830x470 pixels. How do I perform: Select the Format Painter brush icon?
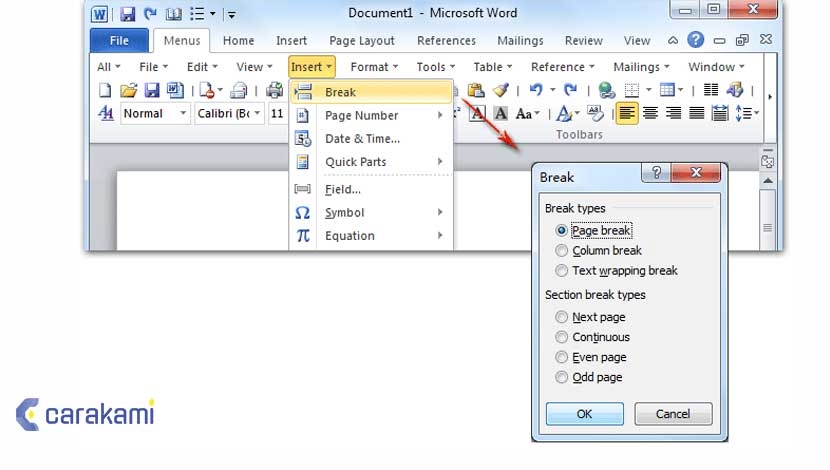tap(501, 91)
